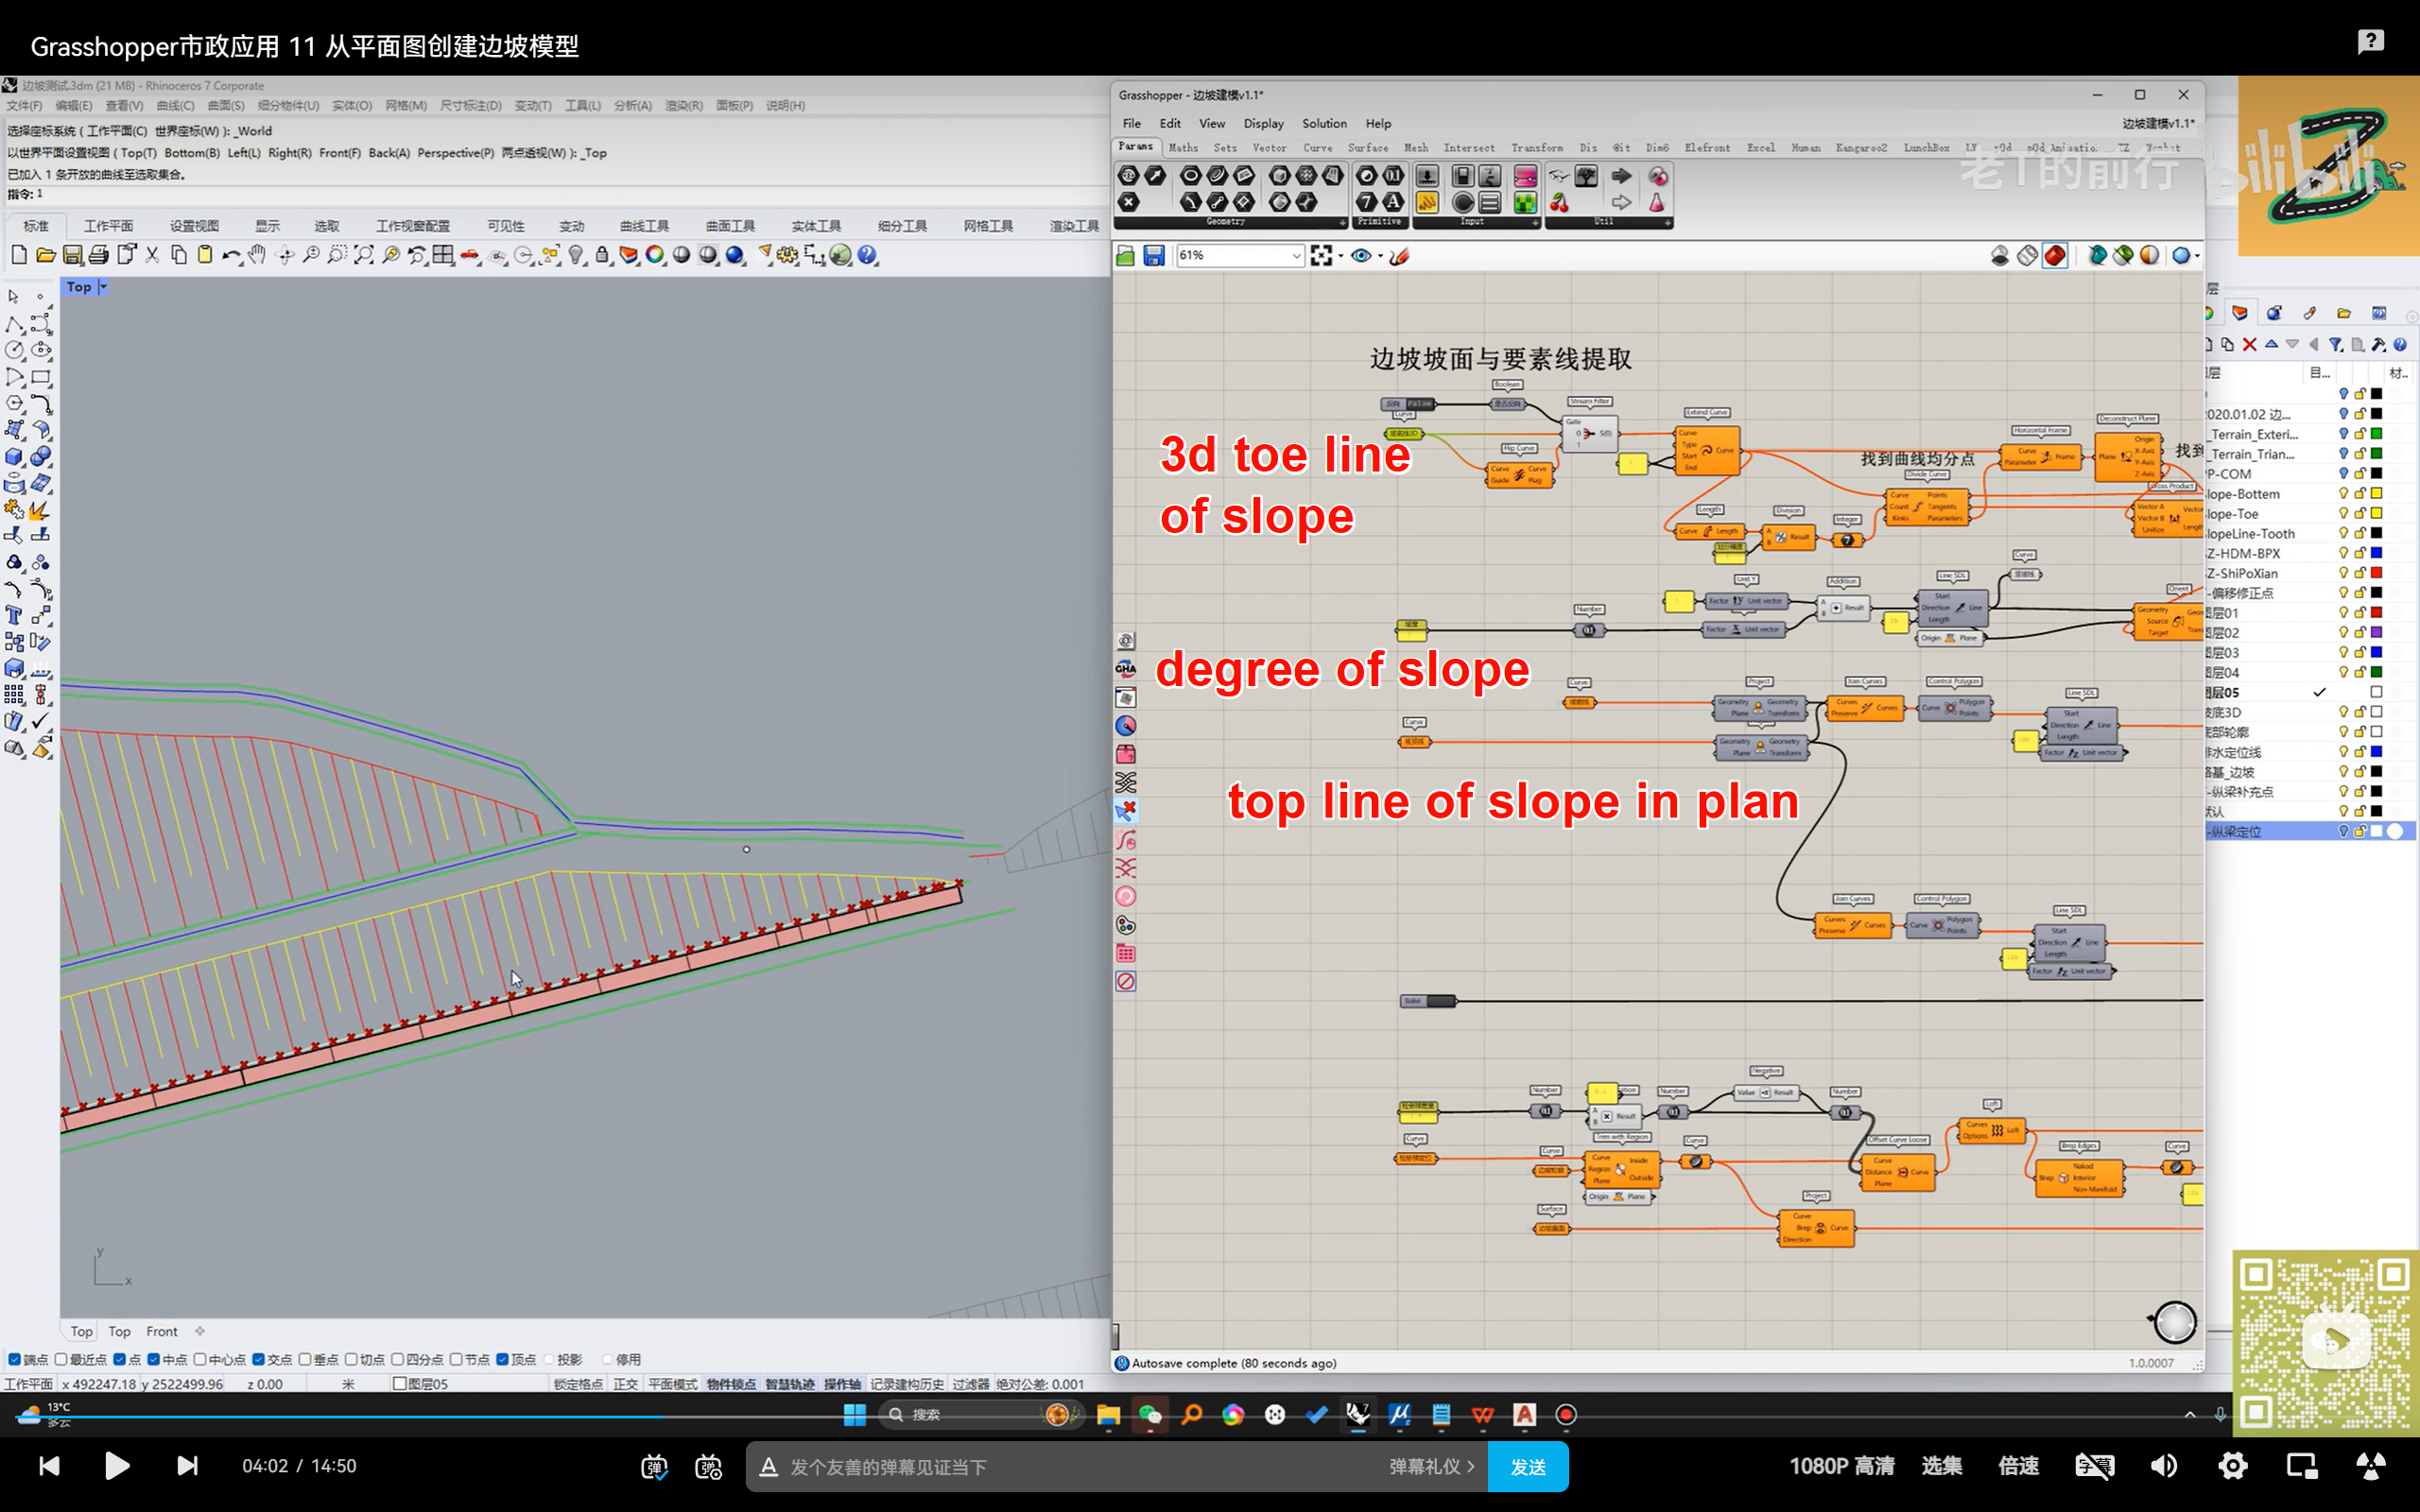
Task: Enable 最近点 object snap checkbox
Action: (62, 1359)
